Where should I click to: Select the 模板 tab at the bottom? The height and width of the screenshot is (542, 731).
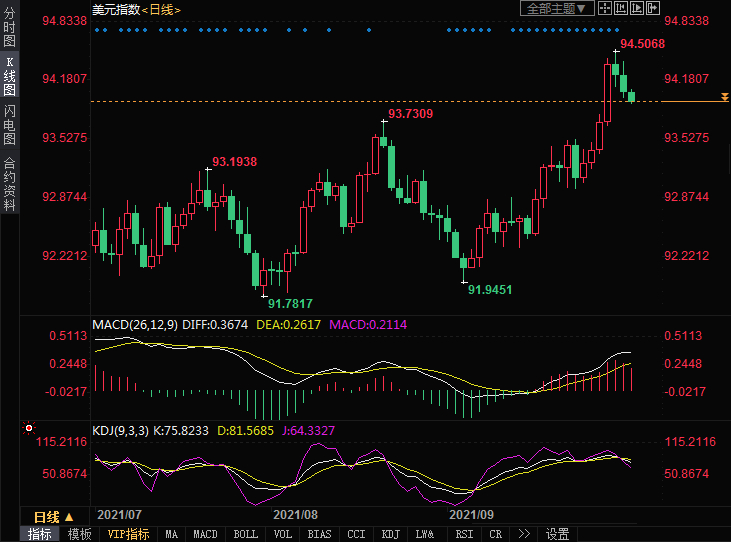pos(80,534)
